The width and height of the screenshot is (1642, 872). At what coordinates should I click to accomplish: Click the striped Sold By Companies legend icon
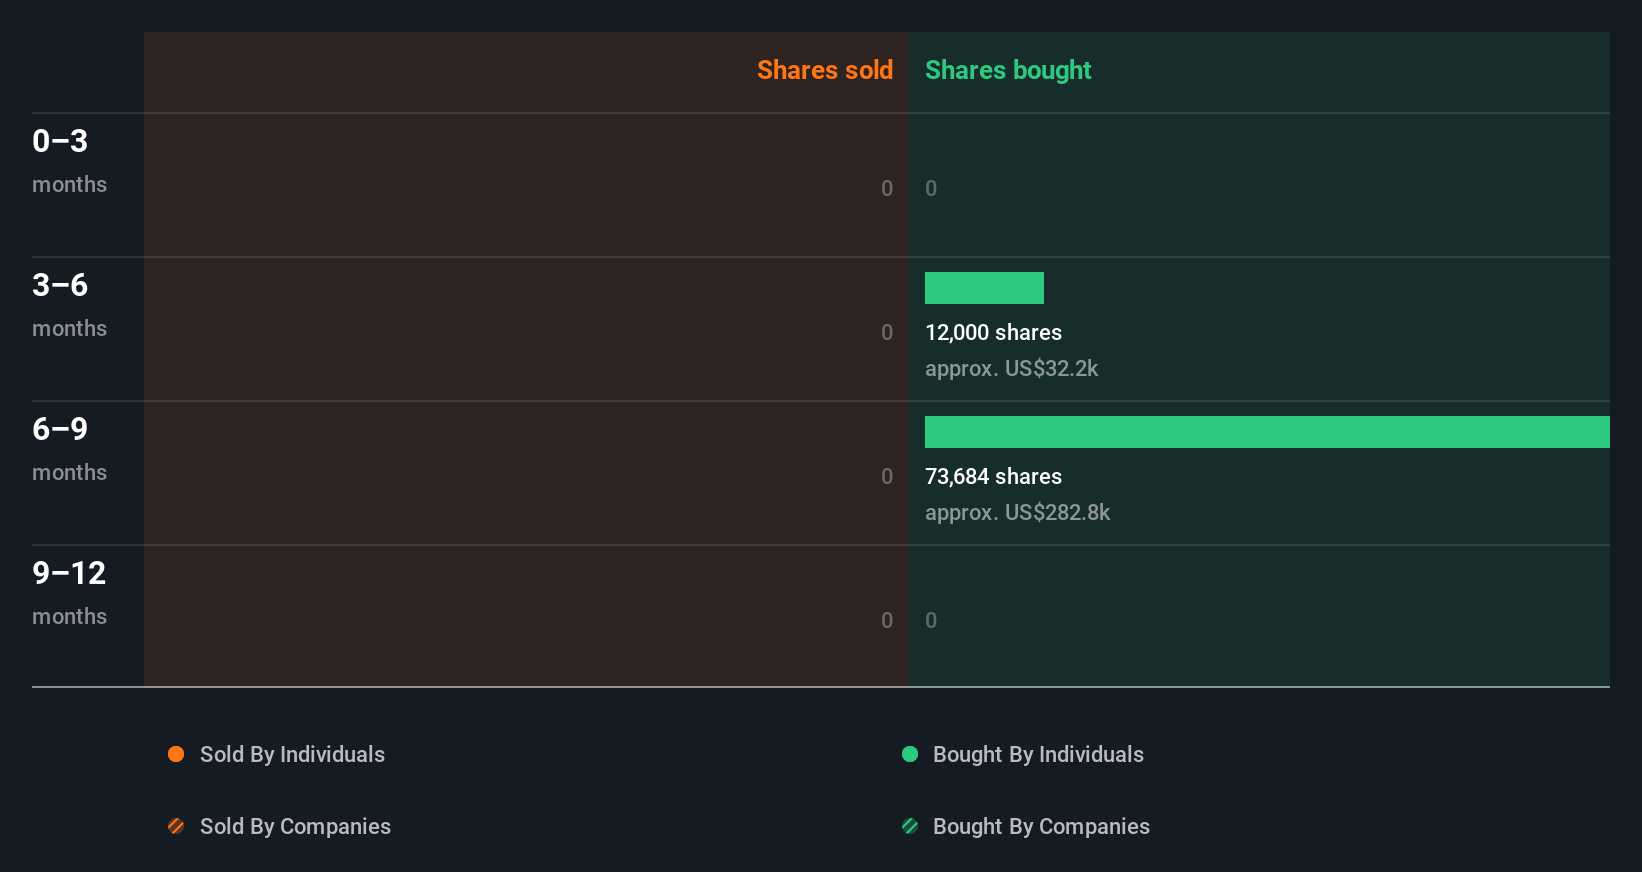[x=176, y=826]
